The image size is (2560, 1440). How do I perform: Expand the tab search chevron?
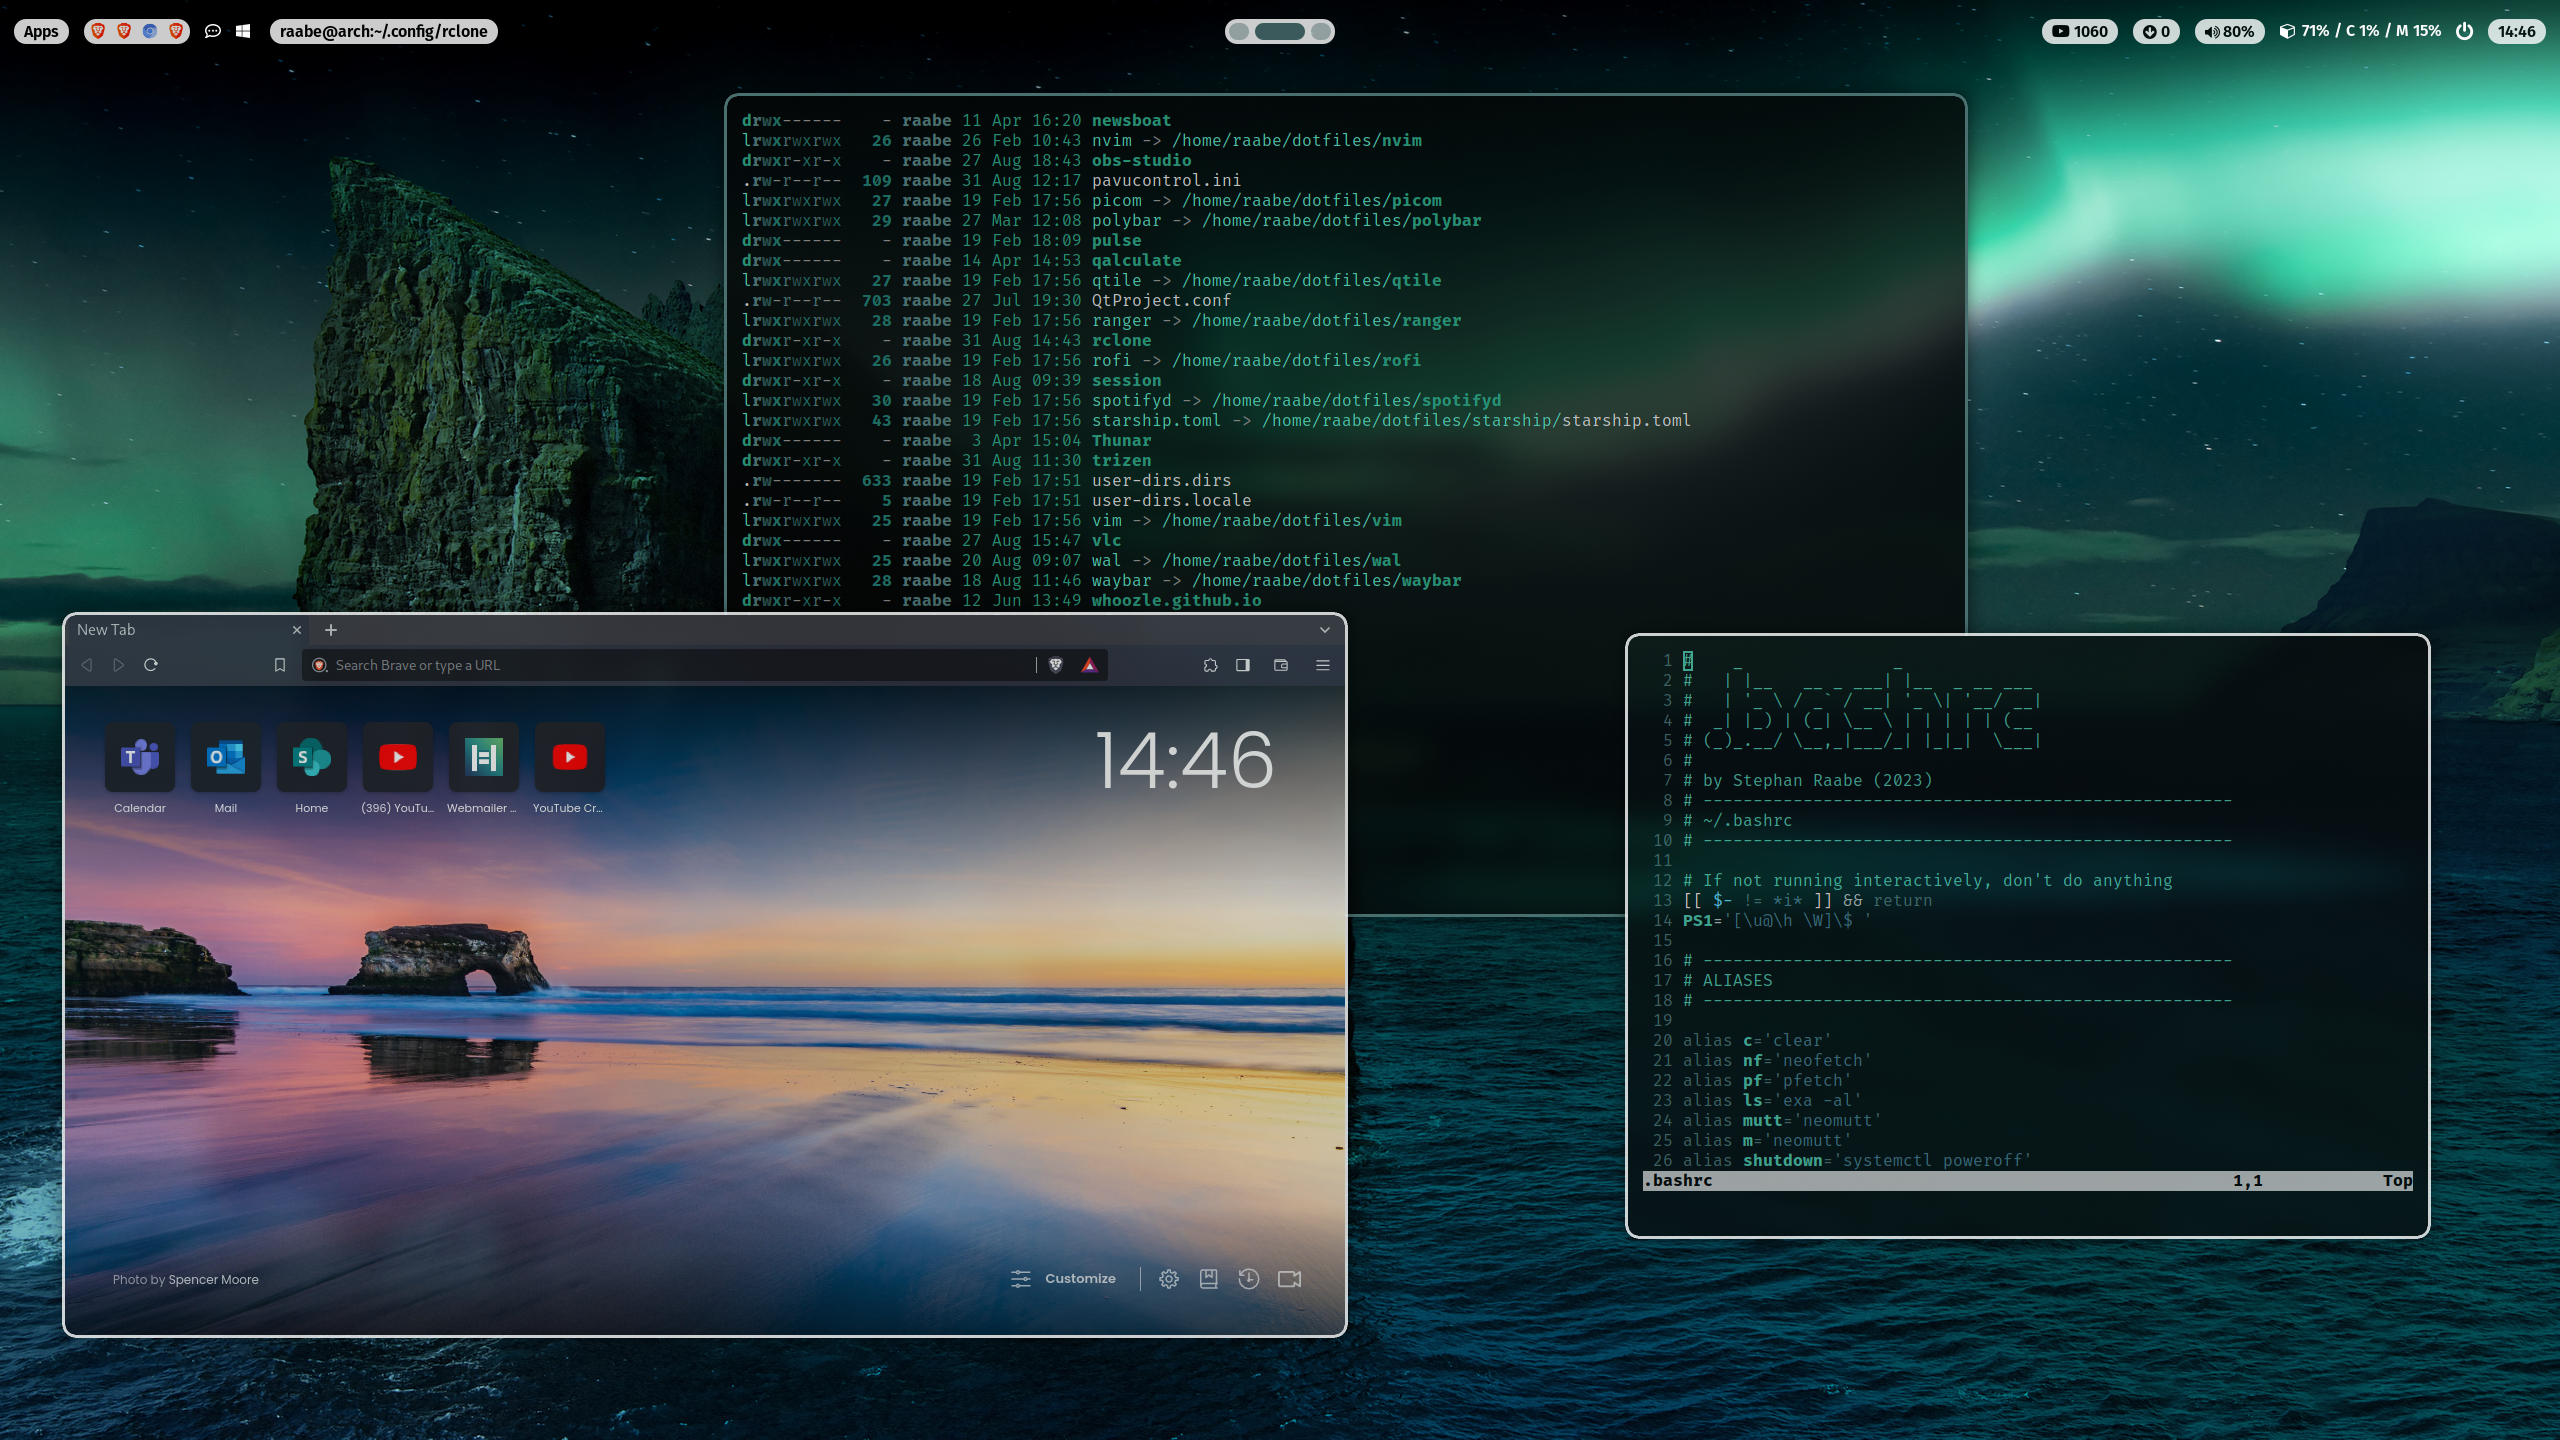(1324, 630)
